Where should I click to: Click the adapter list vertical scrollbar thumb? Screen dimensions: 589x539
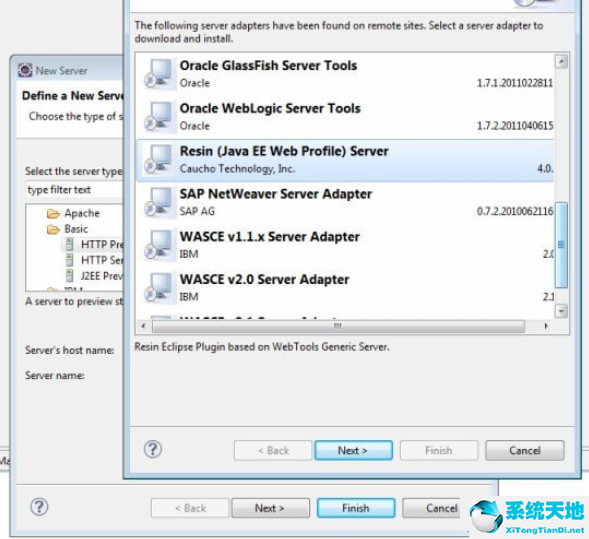click(x=561, y=245)
